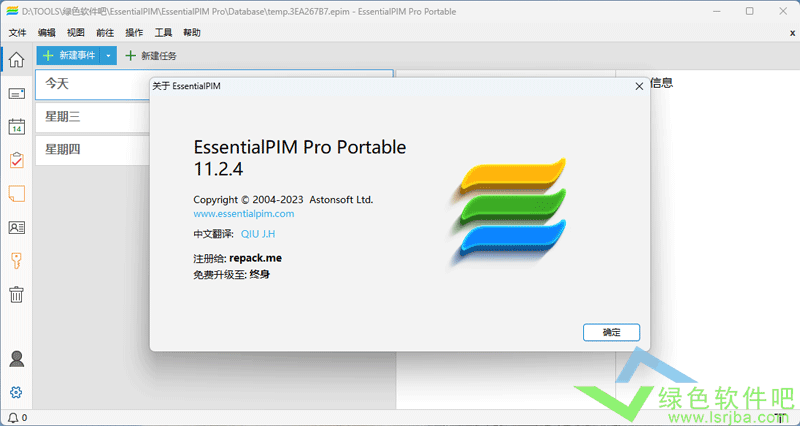This screenshot has height=426, width=800.
Task: Open the Contacts card icon
Action: [16, 227]
